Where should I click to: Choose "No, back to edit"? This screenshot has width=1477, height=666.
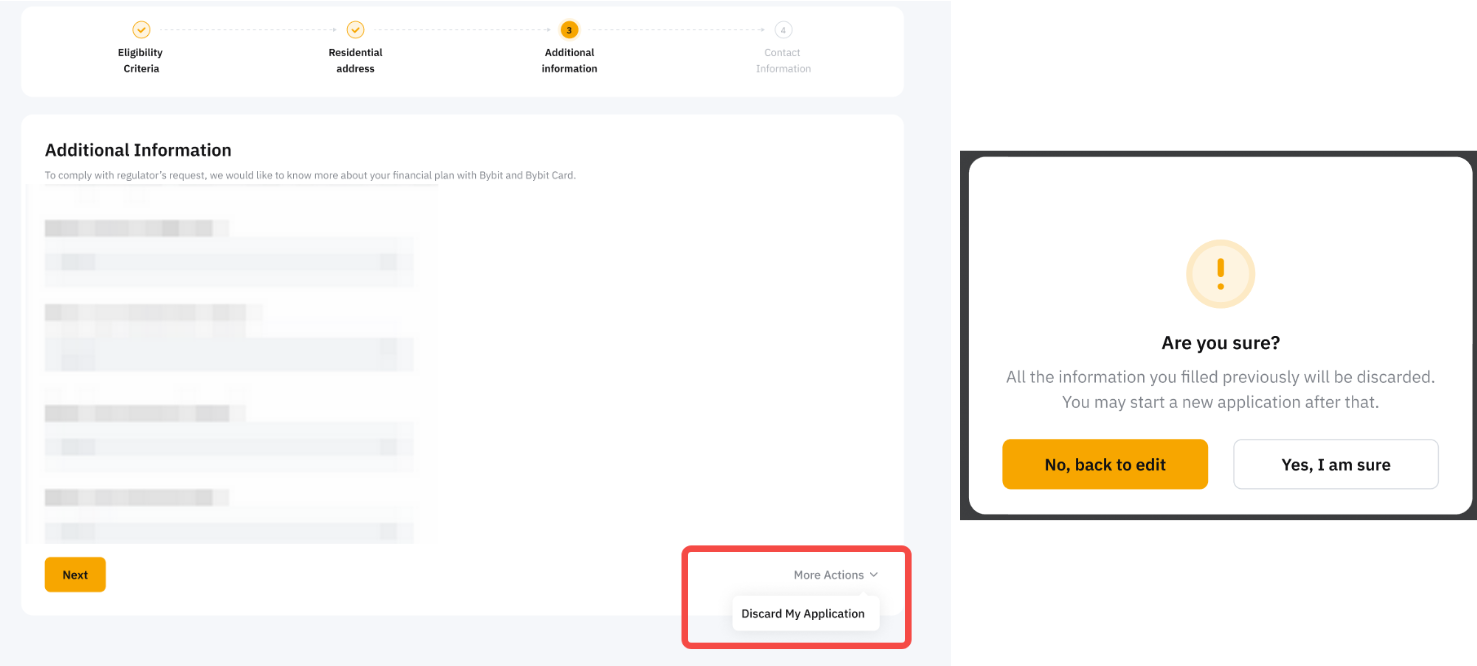(1105, 464)
